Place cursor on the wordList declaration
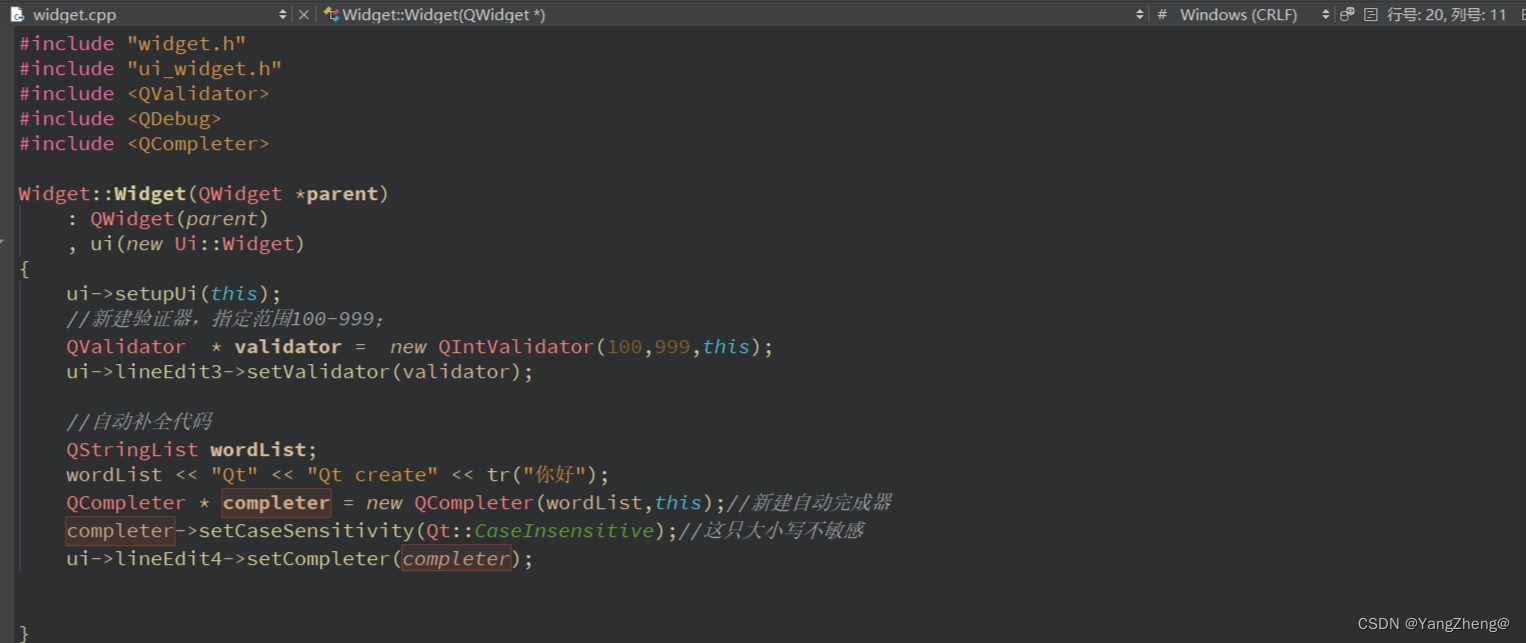The height and width of the screenshot is (643, 1526). (x=258, y=449)
